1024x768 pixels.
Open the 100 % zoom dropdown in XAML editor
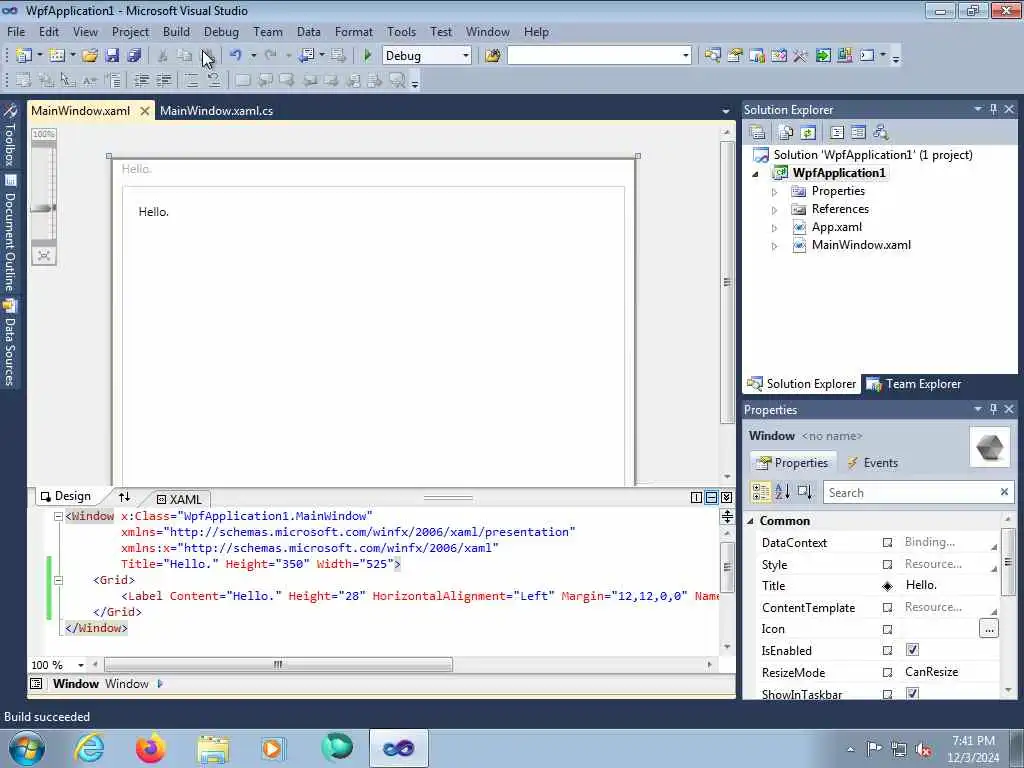pos(81,665)
